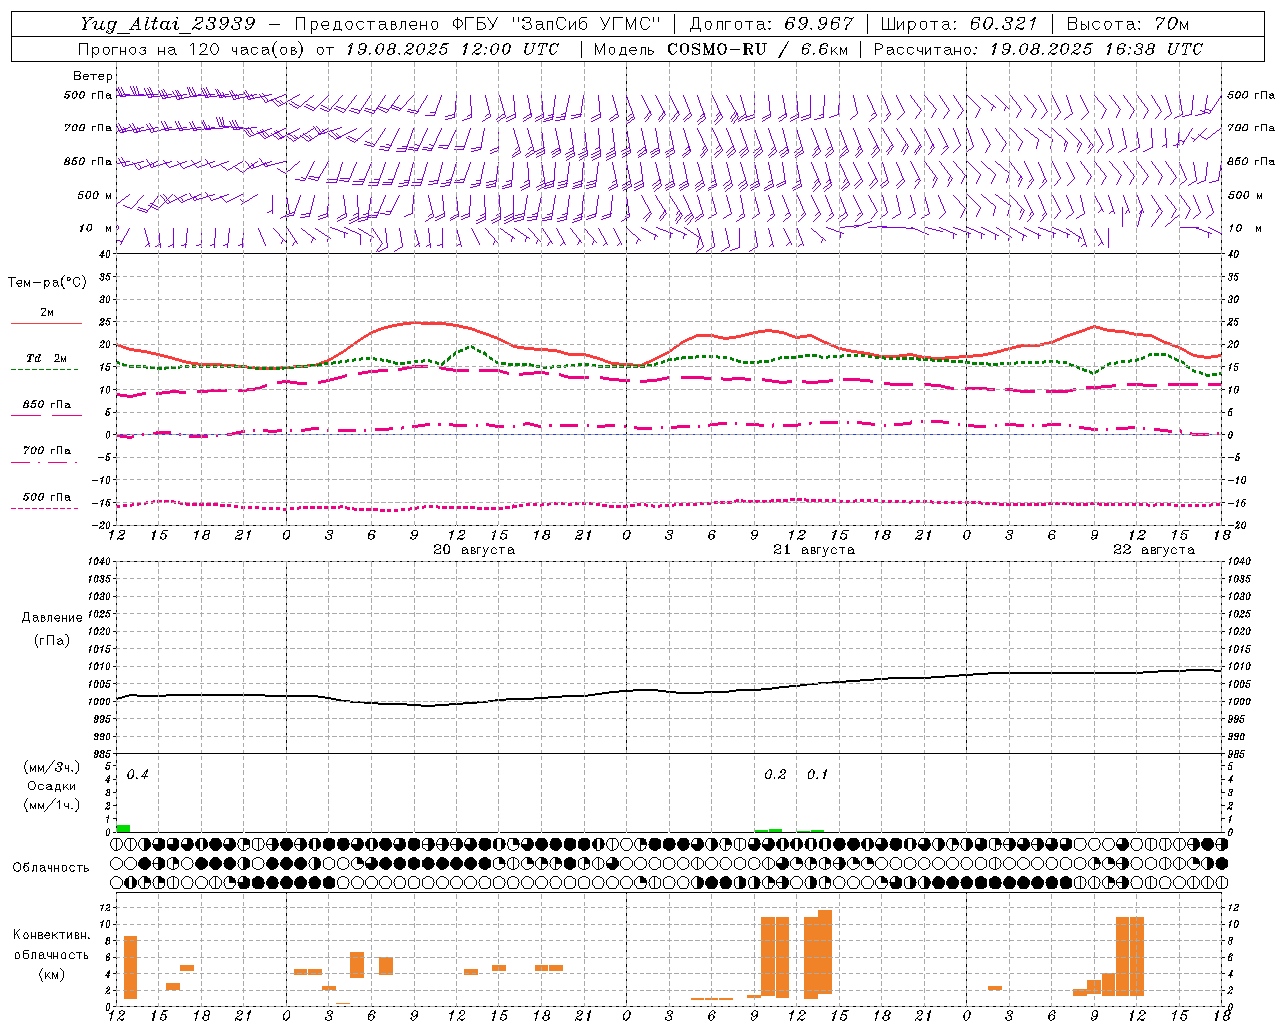The height and width of the screenshot is (1024, 1280).
Task: Click the 22 августа date label
Action: click(x=1154, y=550)
